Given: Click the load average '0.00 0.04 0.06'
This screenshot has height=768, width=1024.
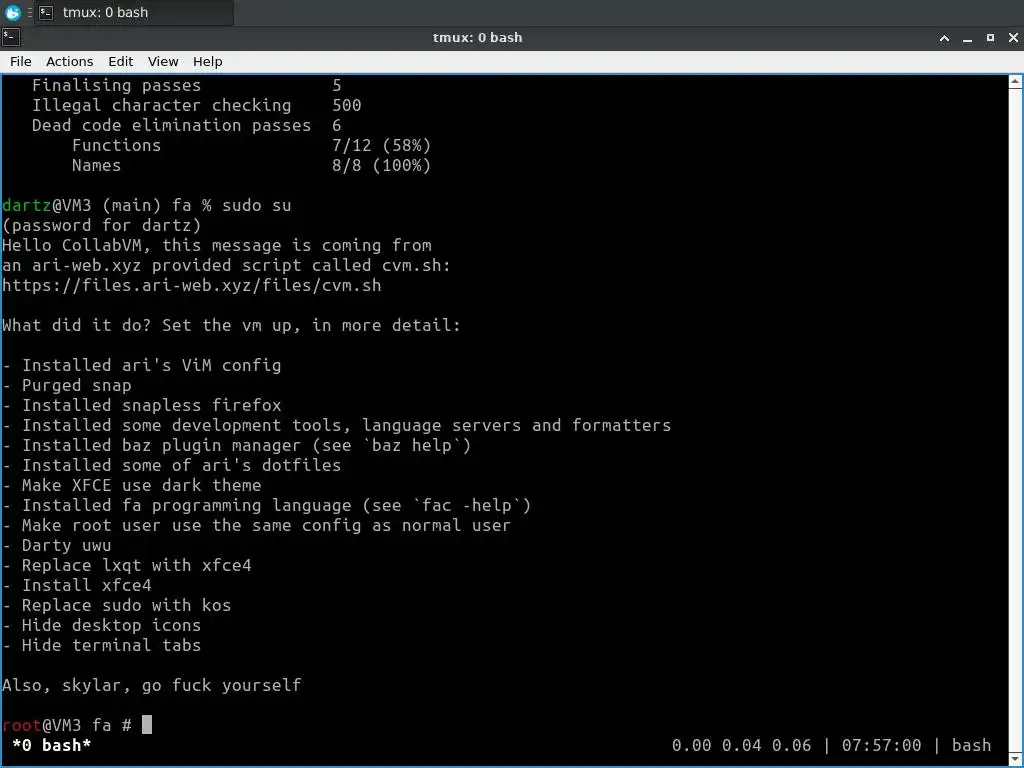Looking at the screenshot, I should tap(741, 745).
